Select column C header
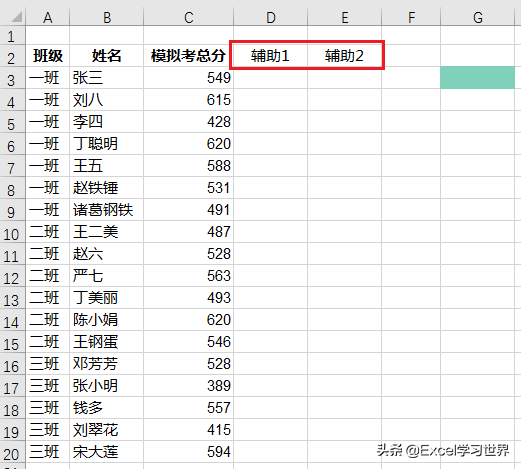 [x=189, y=17]
